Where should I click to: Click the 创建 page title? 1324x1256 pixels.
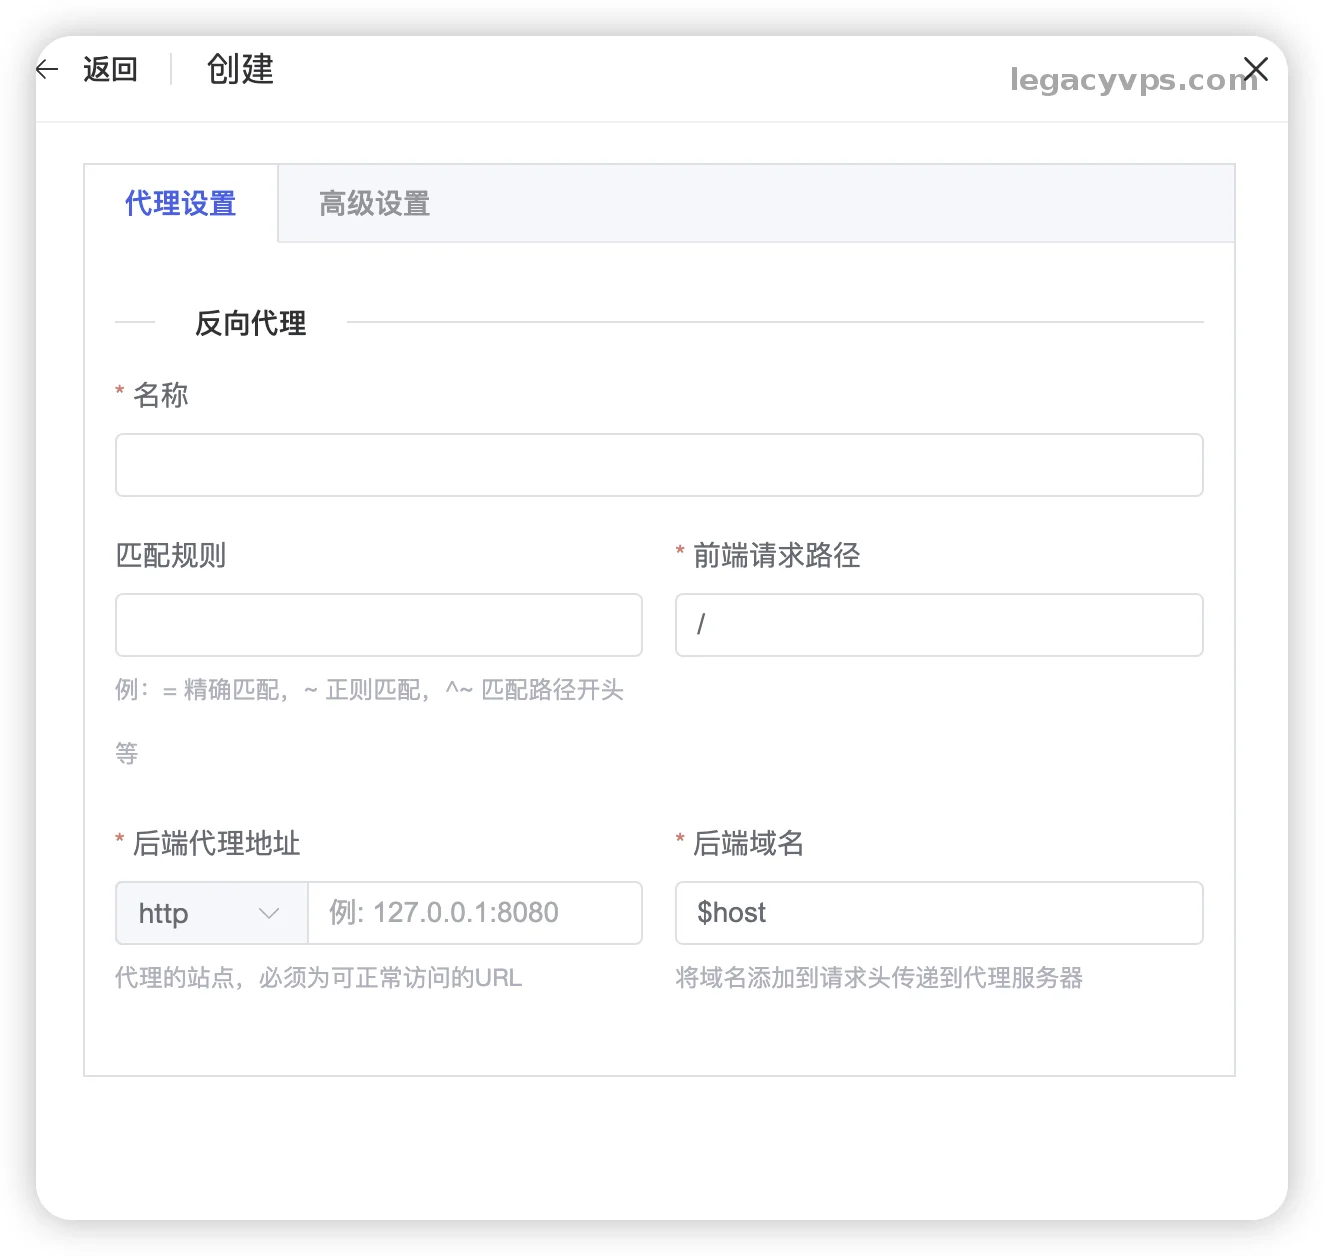(x=239, y=69)
